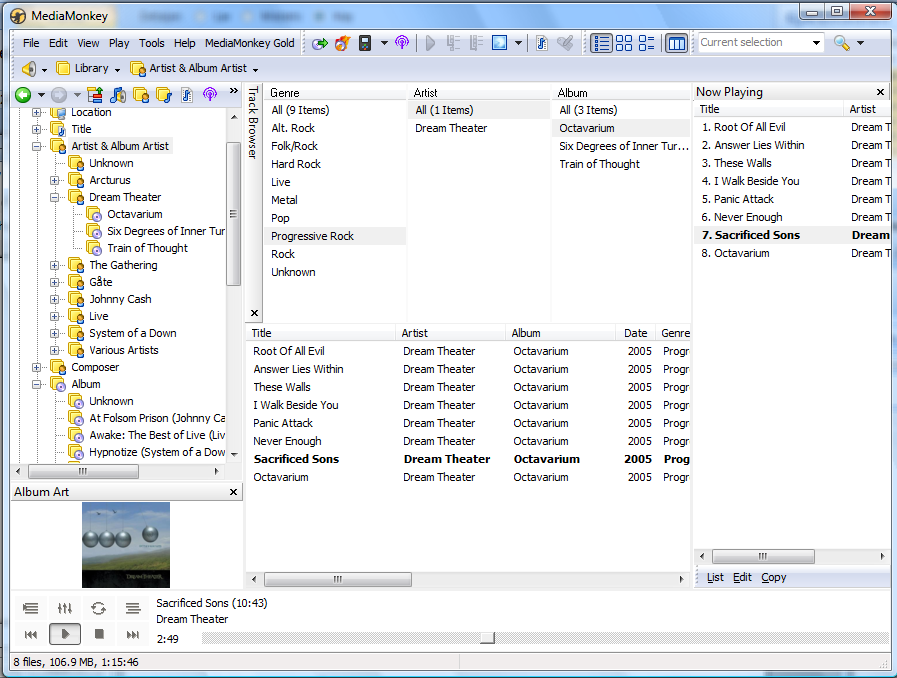Screen dimensions: 897x678
Task: Open the equalizer sliders icon
Action: pyautogui.click(x=65, y=608)
